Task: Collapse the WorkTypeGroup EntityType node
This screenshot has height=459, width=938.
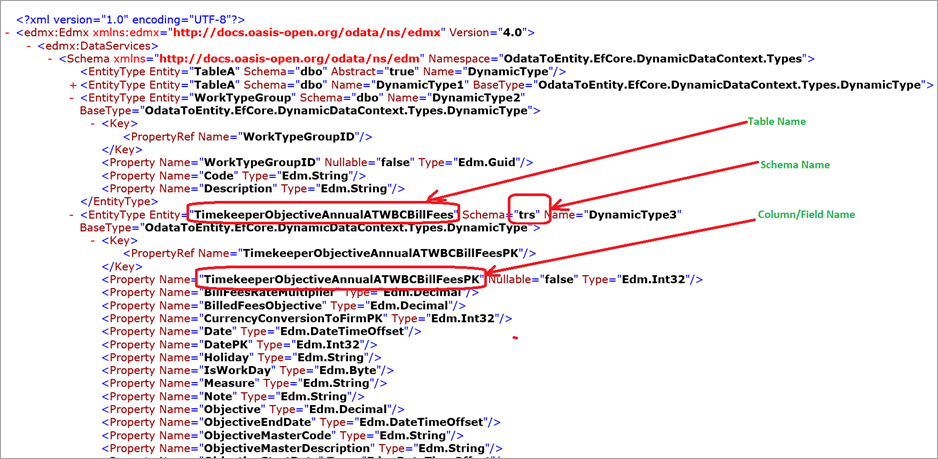Action: point(72,99)
